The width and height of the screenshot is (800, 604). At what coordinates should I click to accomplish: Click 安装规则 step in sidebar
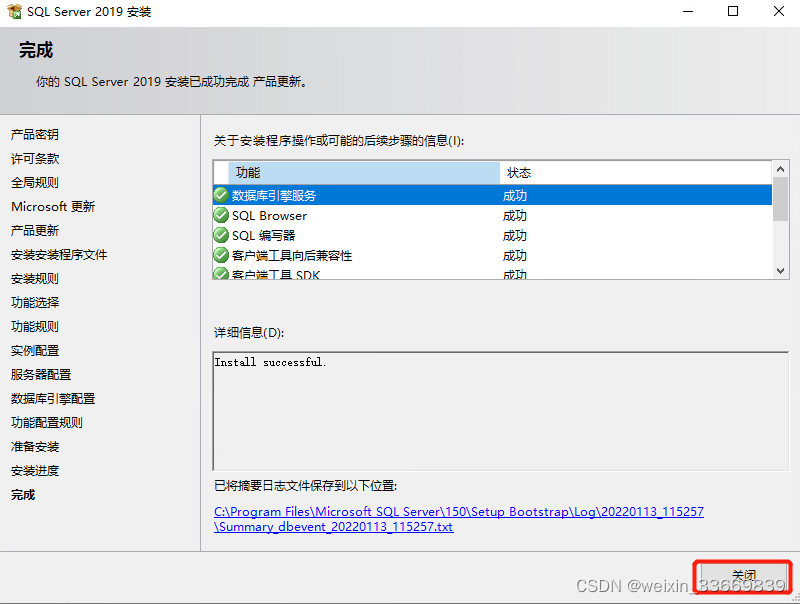coord(35,278)
